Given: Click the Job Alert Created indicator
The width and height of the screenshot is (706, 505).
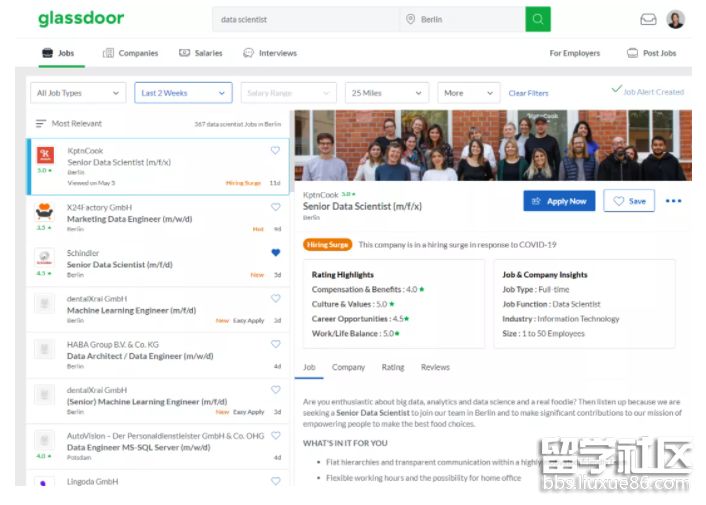Looking at the screenshot, I should (x=647, y=91).
